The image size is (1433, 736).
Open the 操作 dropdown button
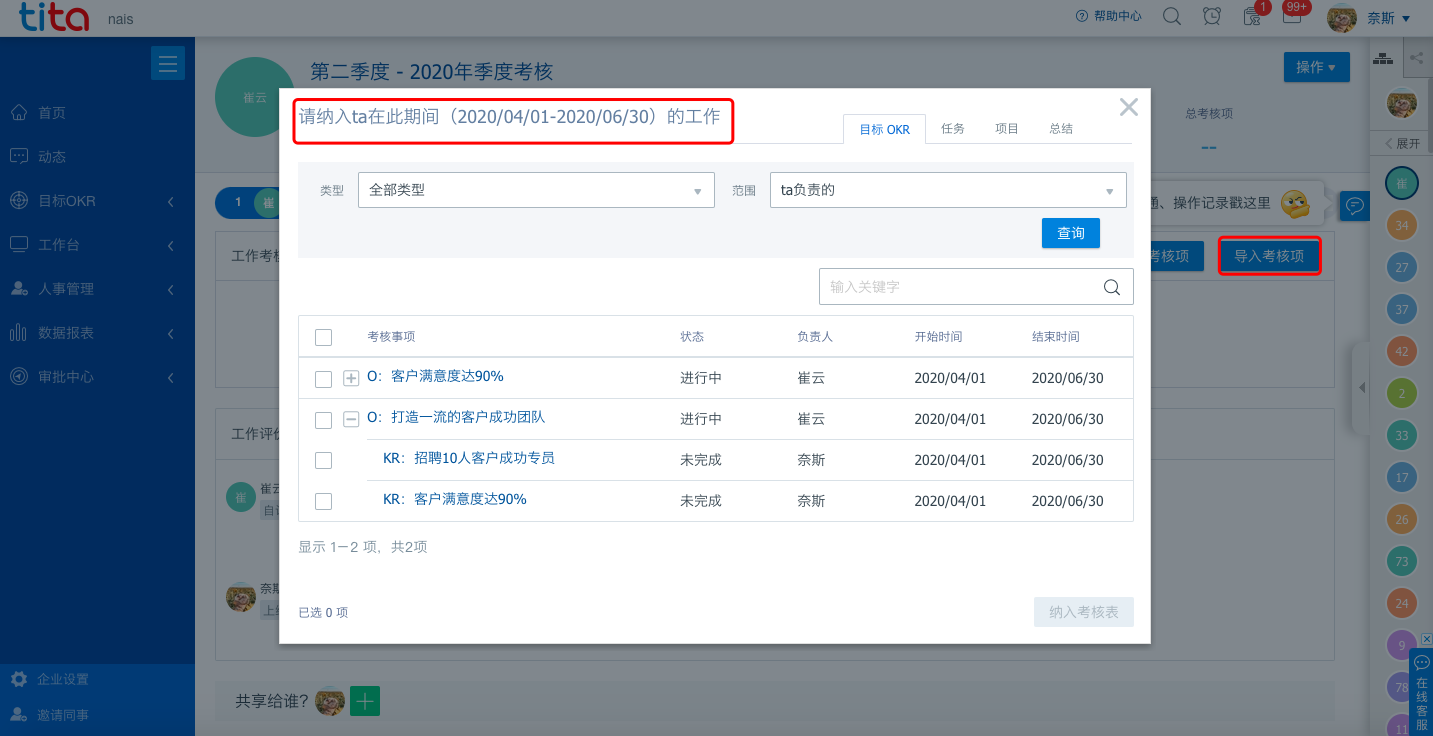pos(1316,67)
